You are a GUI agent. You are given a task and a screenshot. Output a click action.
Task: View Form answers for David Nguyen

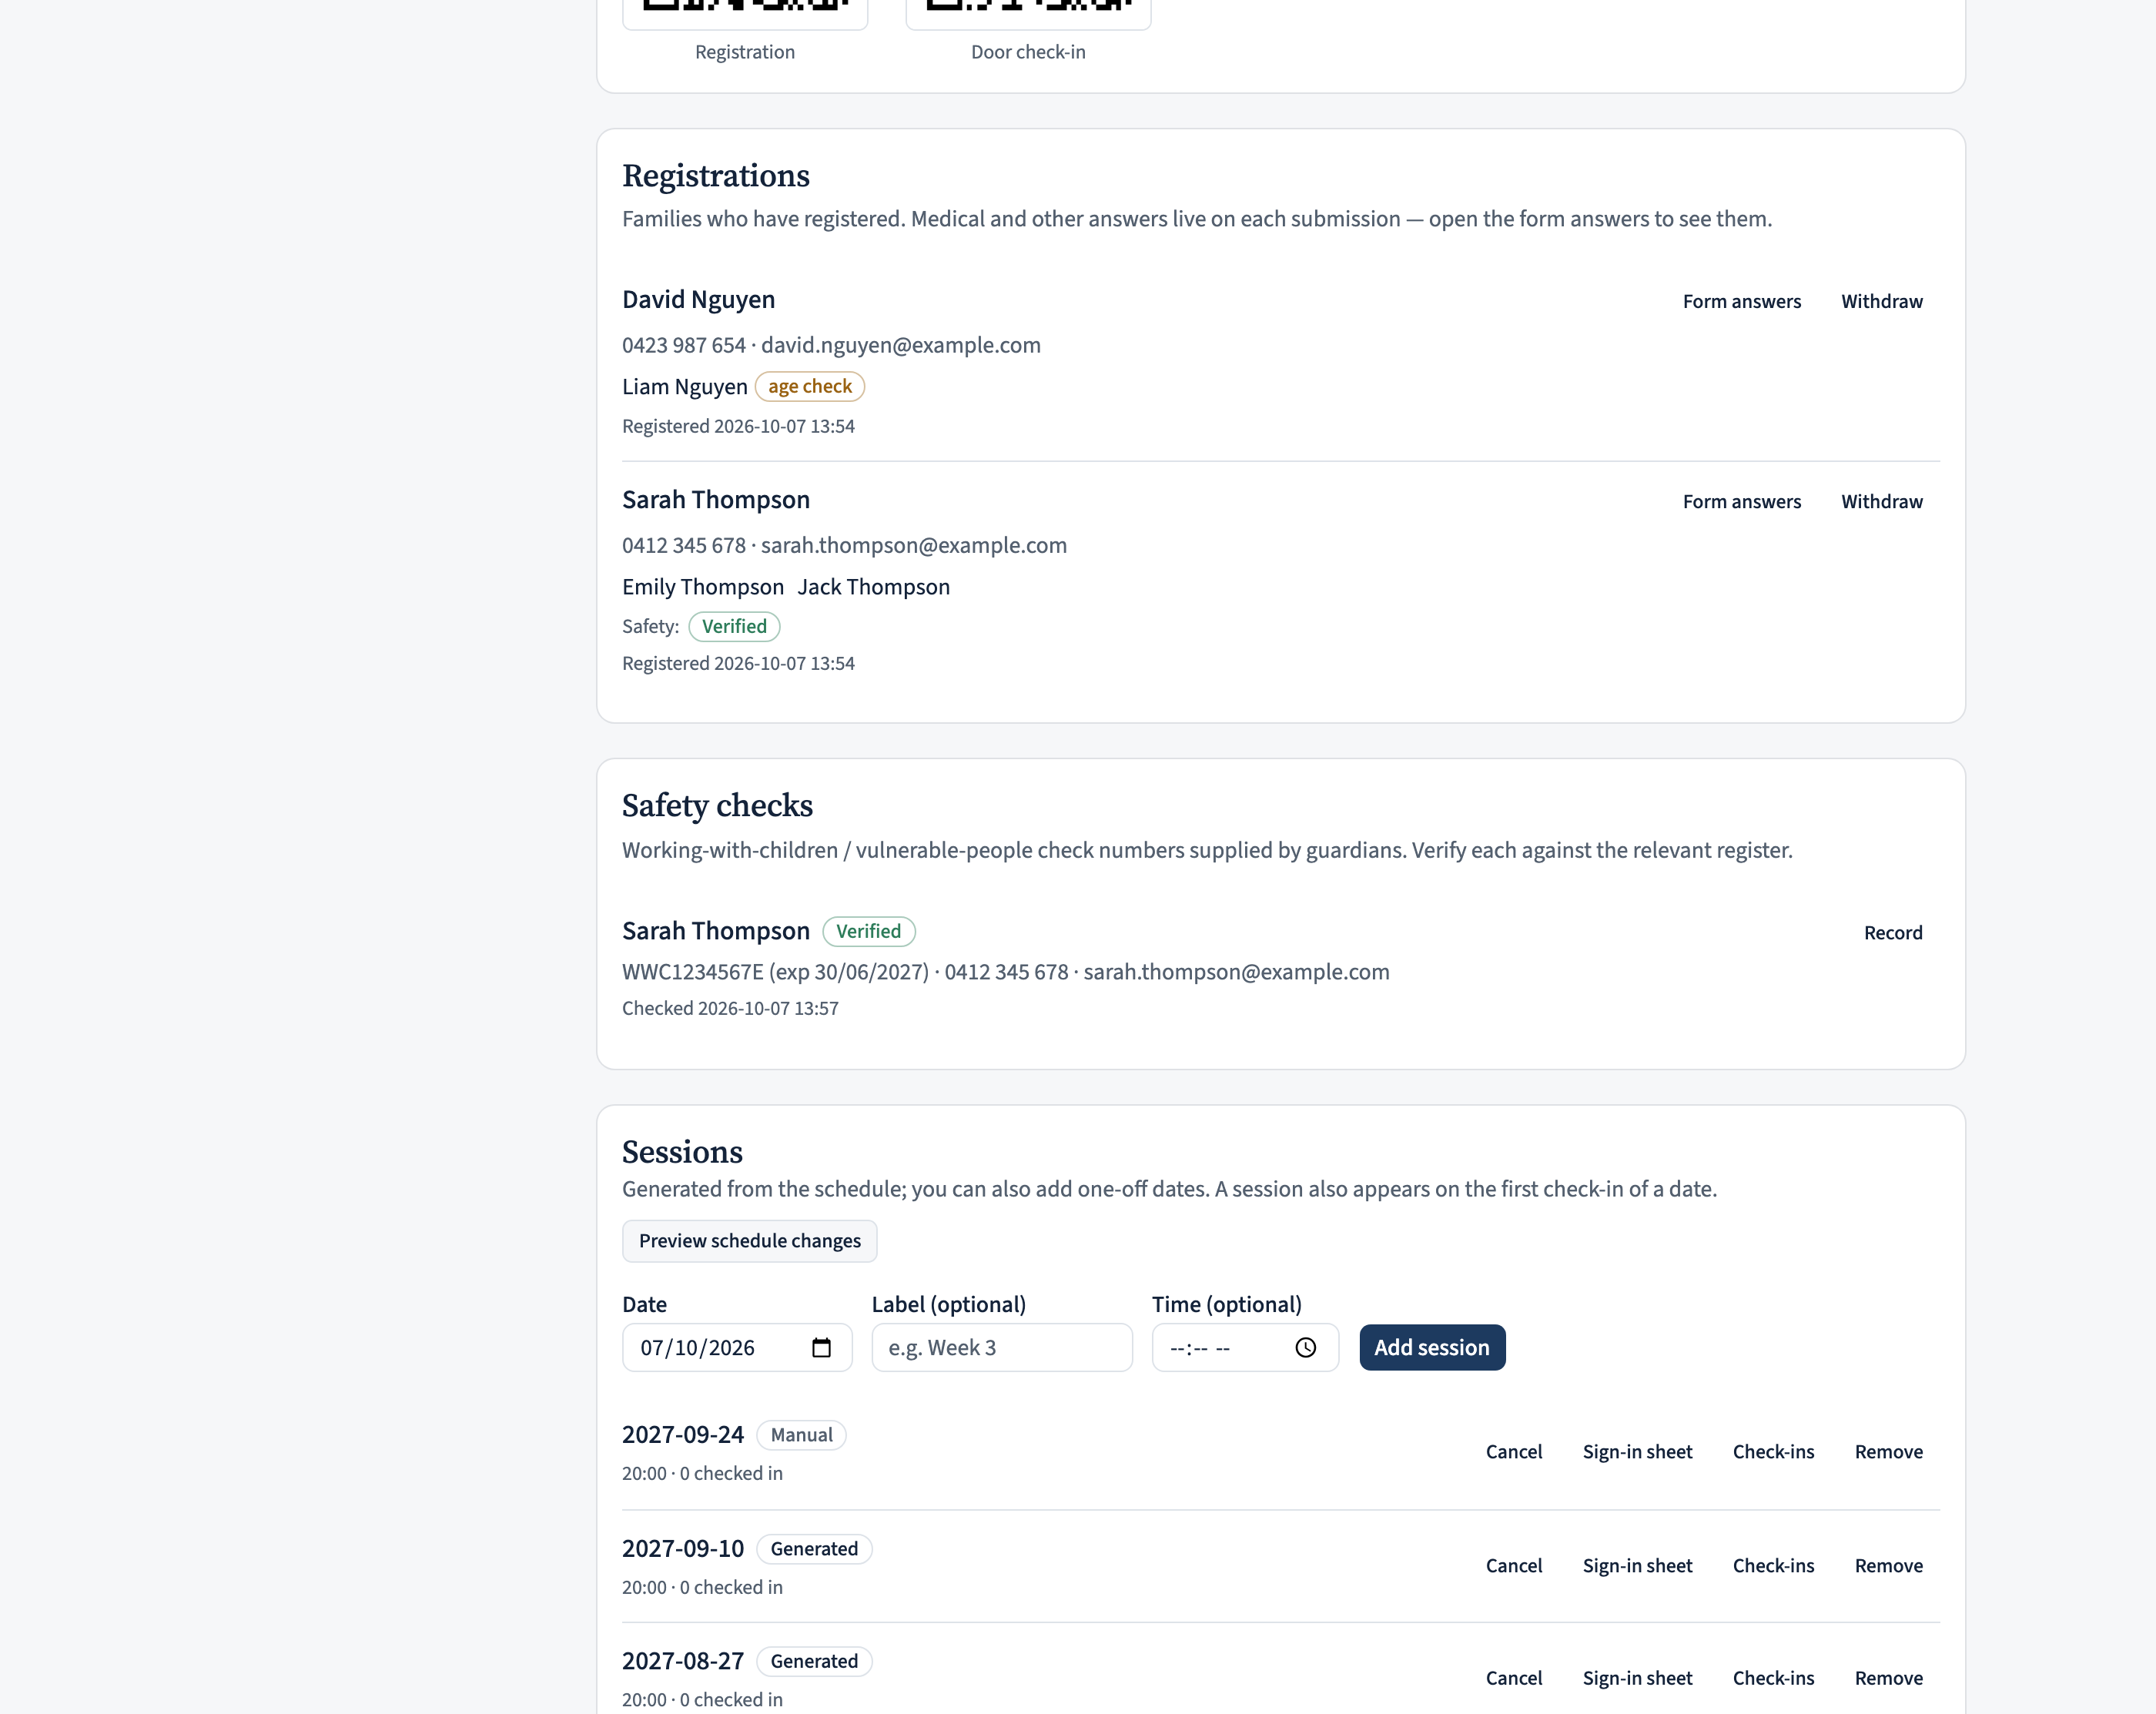coord(1741,301)
